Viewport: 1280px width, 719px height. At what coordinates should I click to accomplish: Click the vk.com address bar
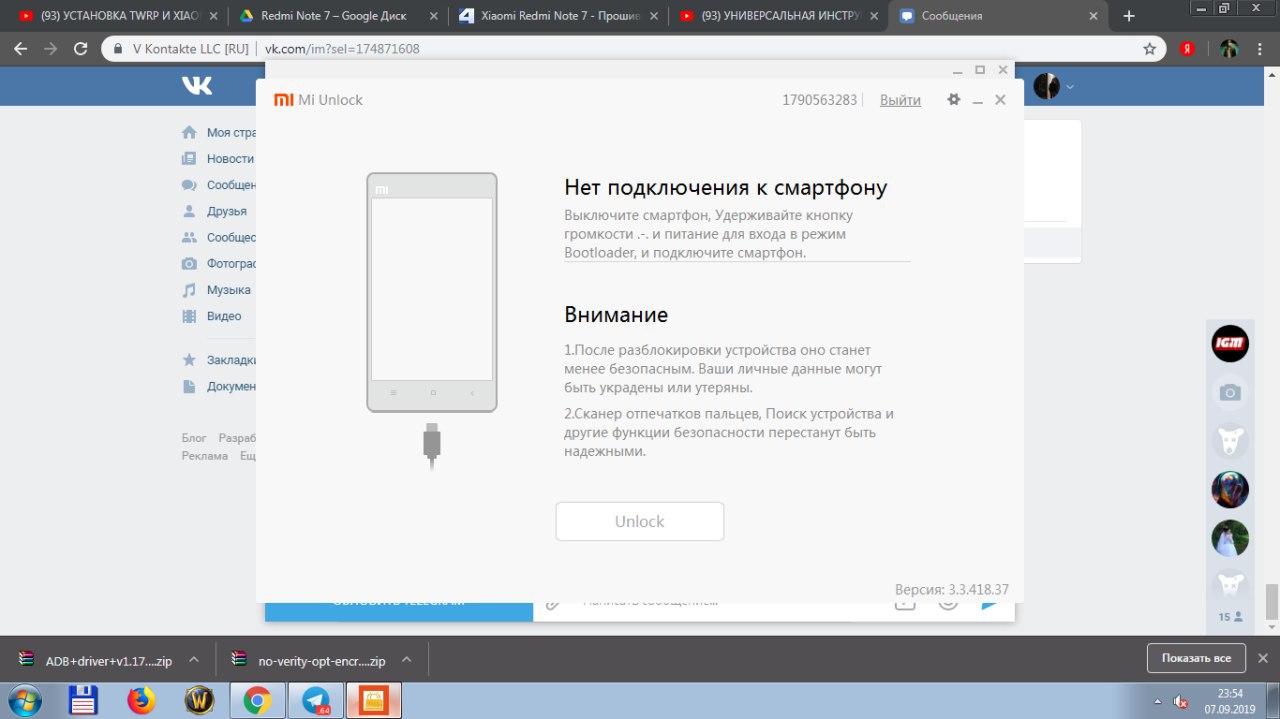click(x=634, y=48)
